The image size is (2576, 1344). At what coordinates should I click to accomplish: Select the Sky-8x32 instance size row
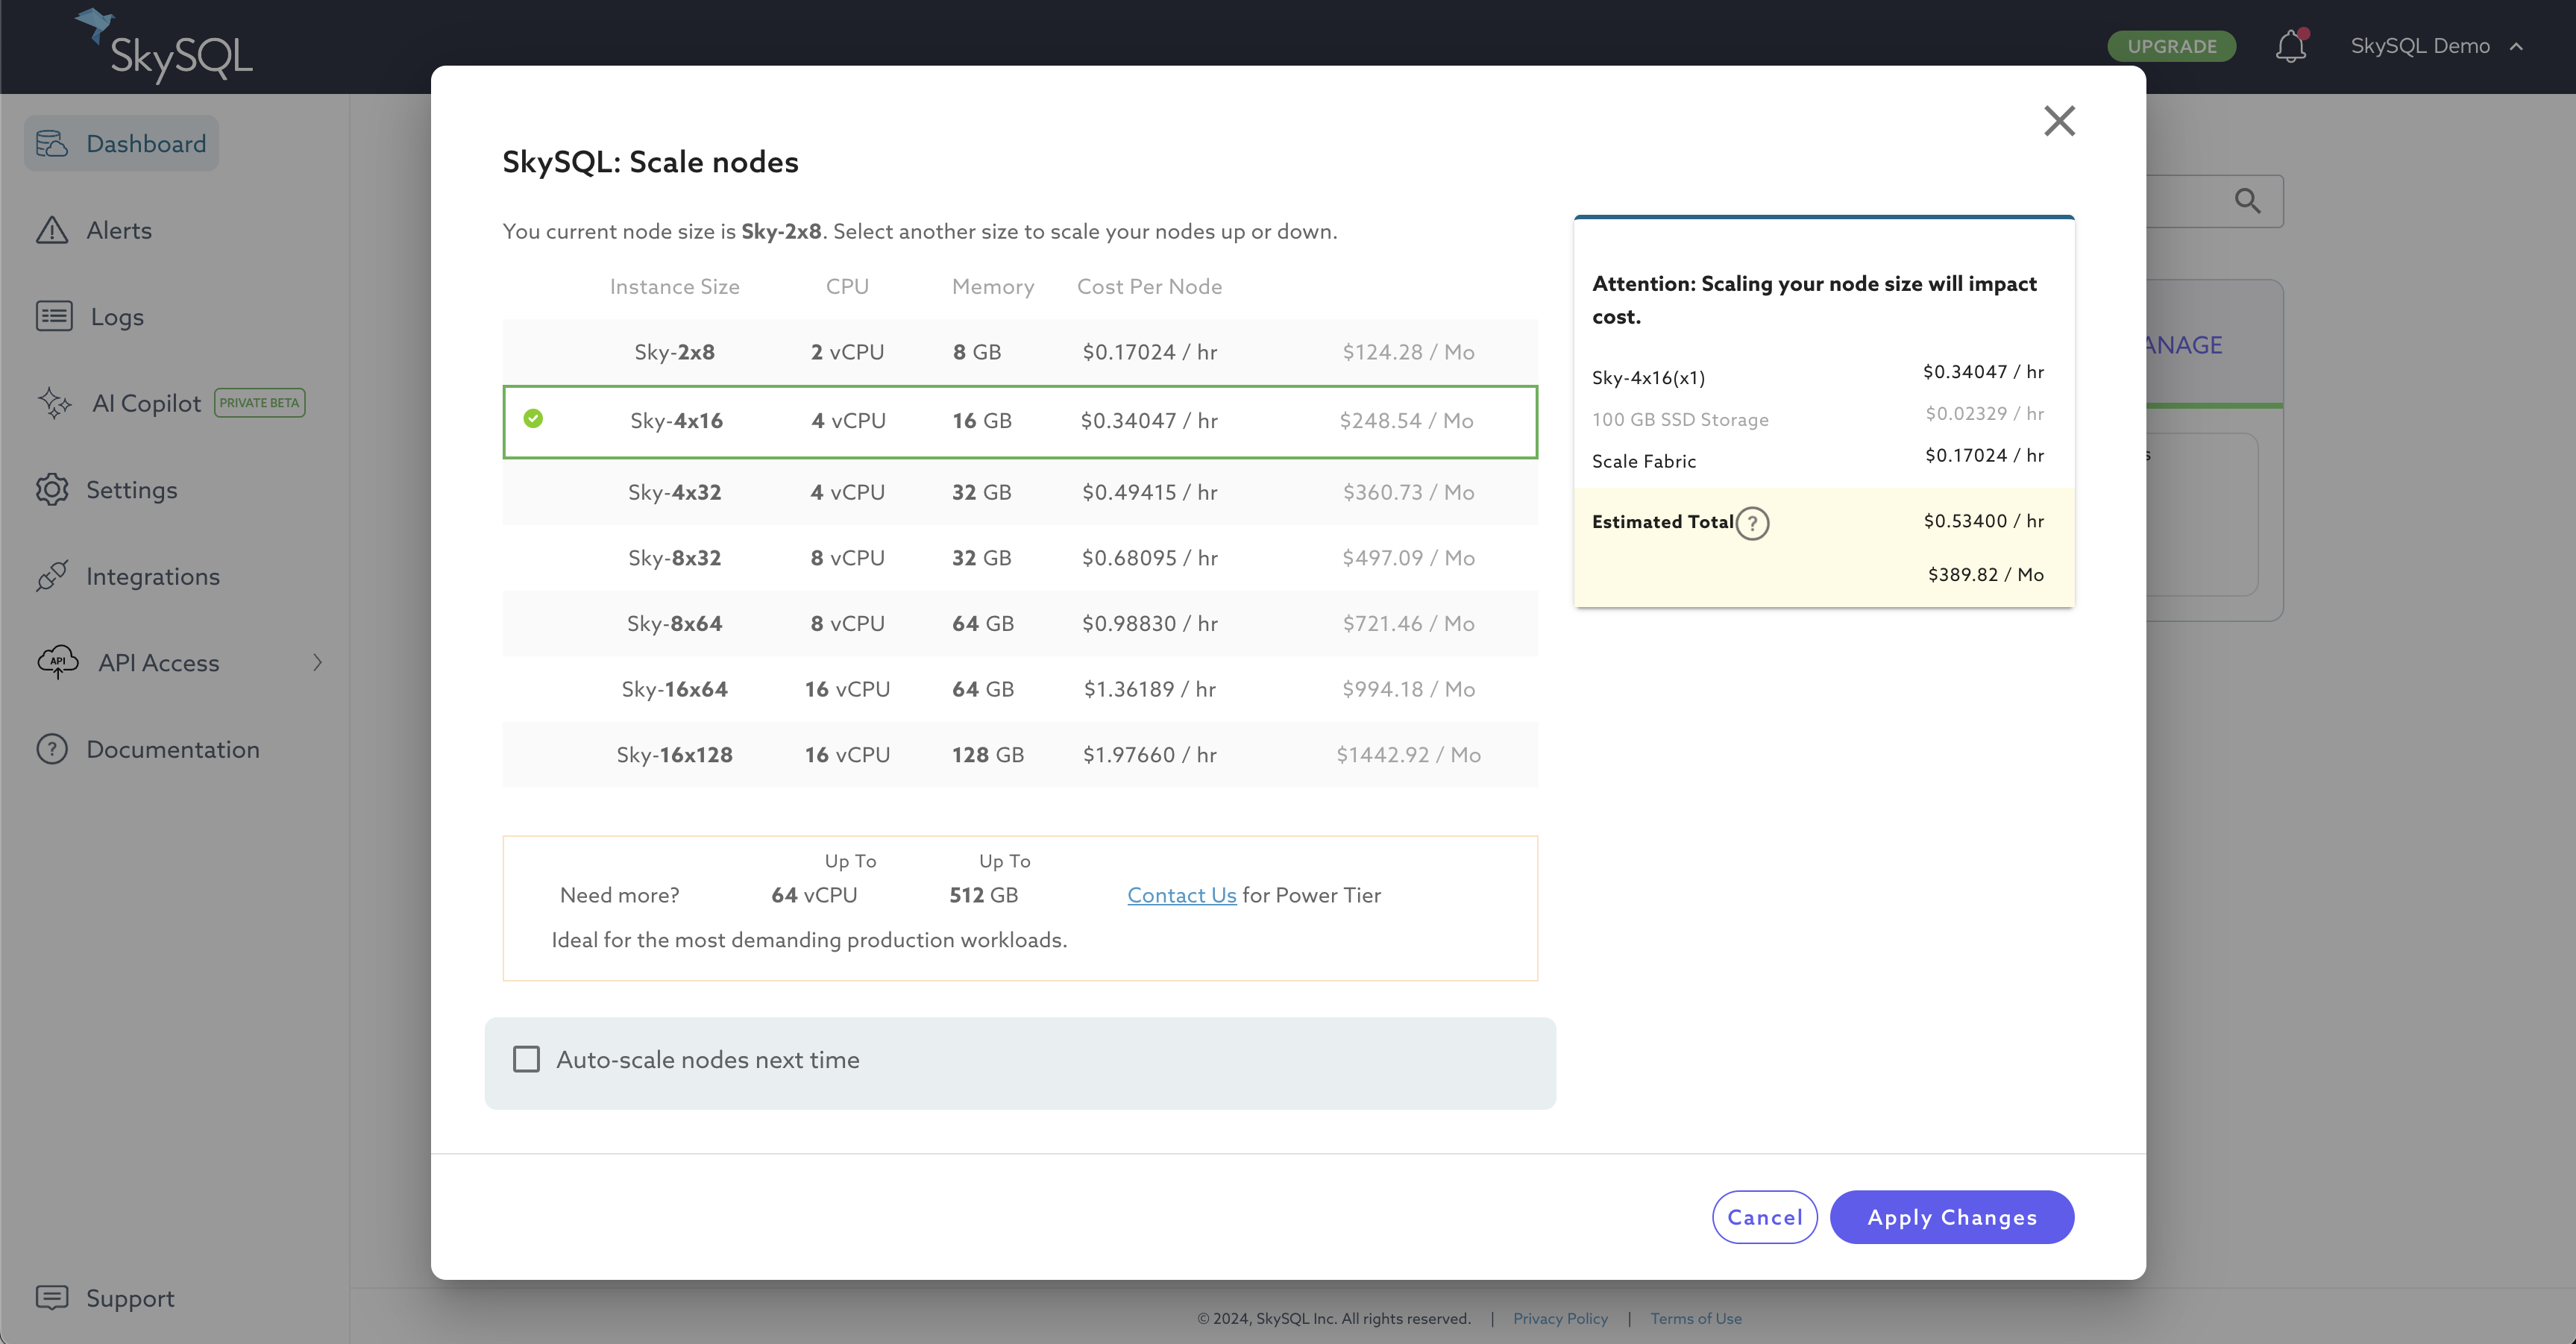(1020, 558)
